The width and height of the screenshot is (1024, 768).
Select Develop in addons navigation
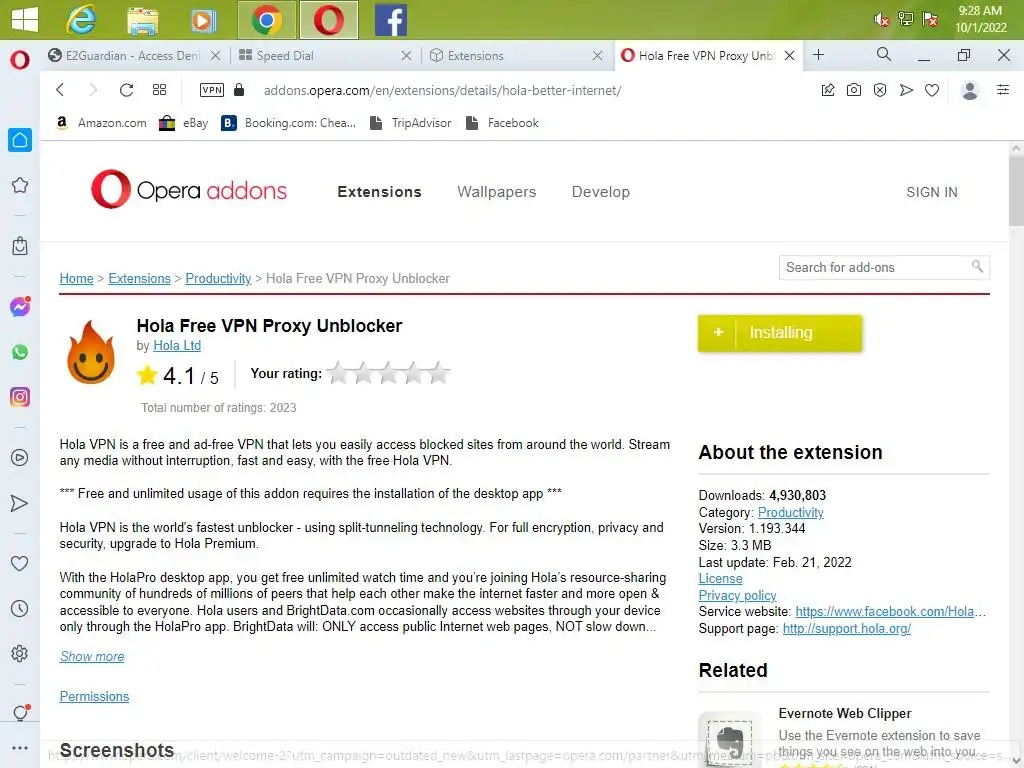(x=601, y=192)
